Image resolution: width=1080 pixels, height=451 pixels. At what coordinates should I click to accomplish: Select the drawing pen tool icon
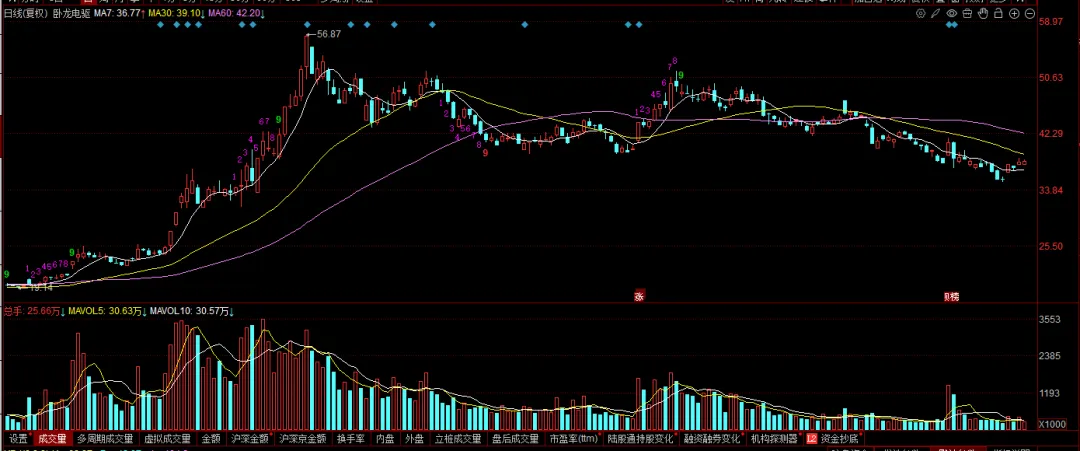pos(935,13)
